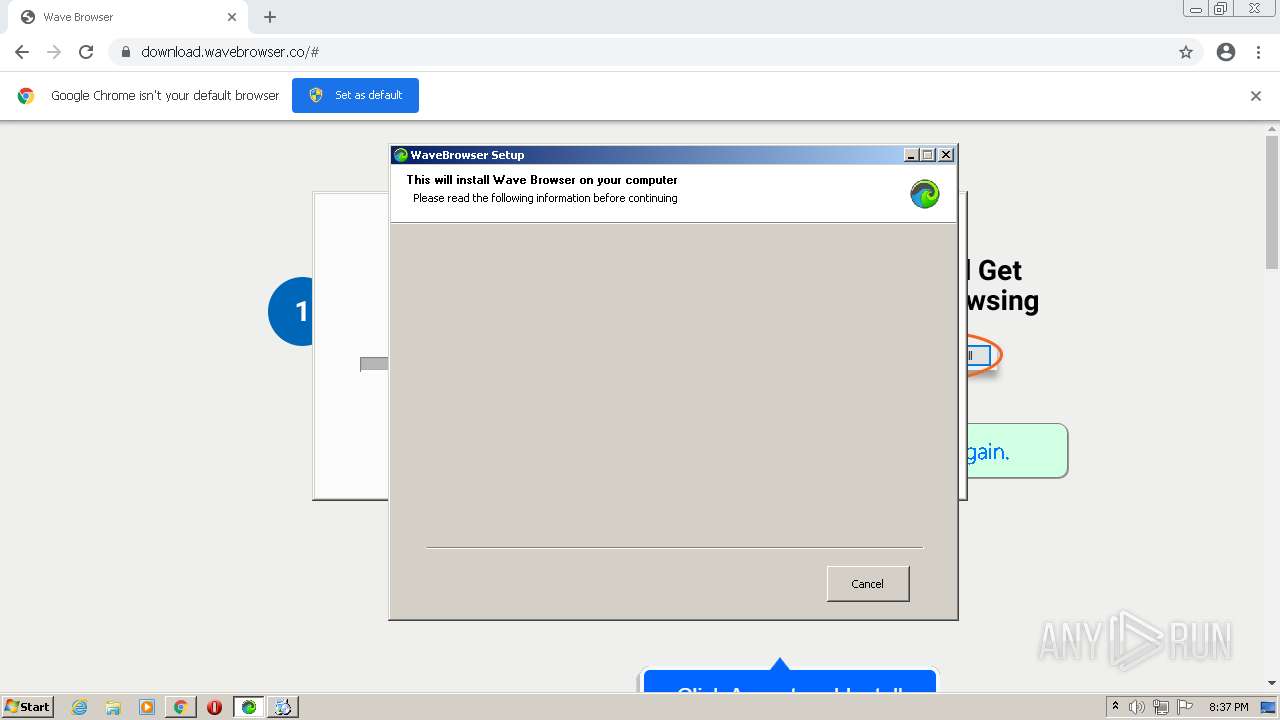This screenshot has width=1280, height=720.
Task: Minimize the Chrome window
Action: pos(1196,8)
